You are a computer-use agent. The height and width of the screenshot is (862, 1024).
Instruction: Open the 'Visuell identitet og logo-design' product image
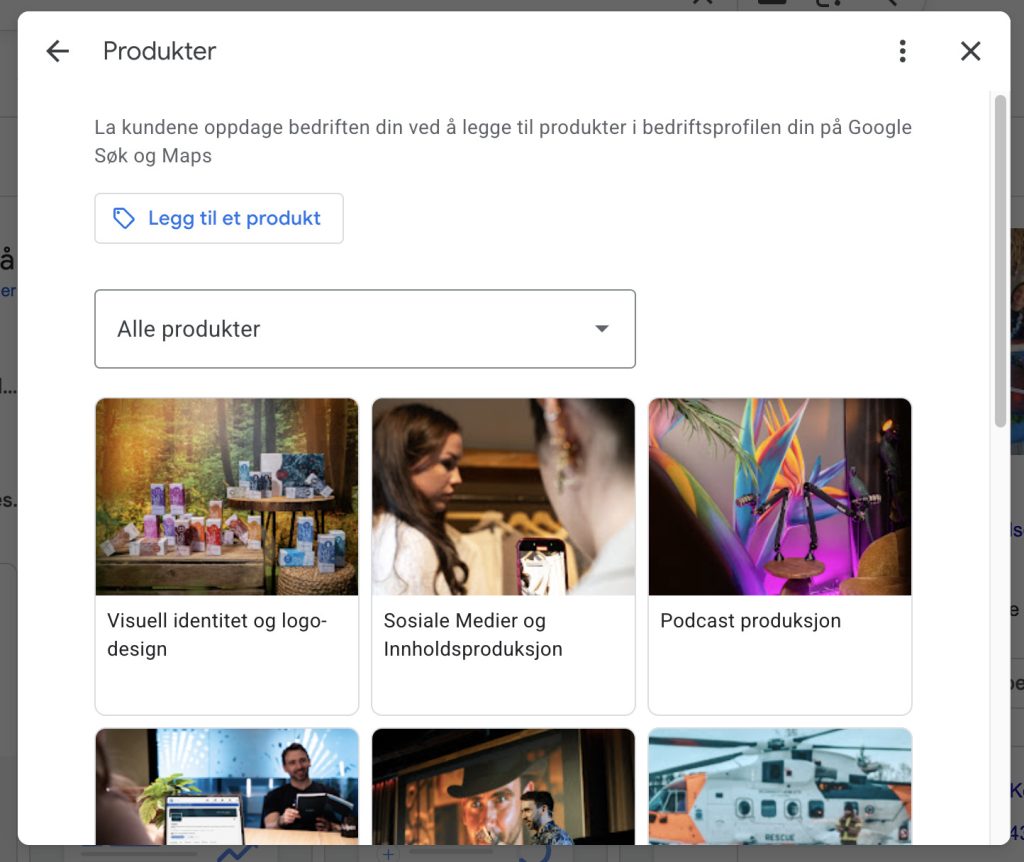coord(227,496)
